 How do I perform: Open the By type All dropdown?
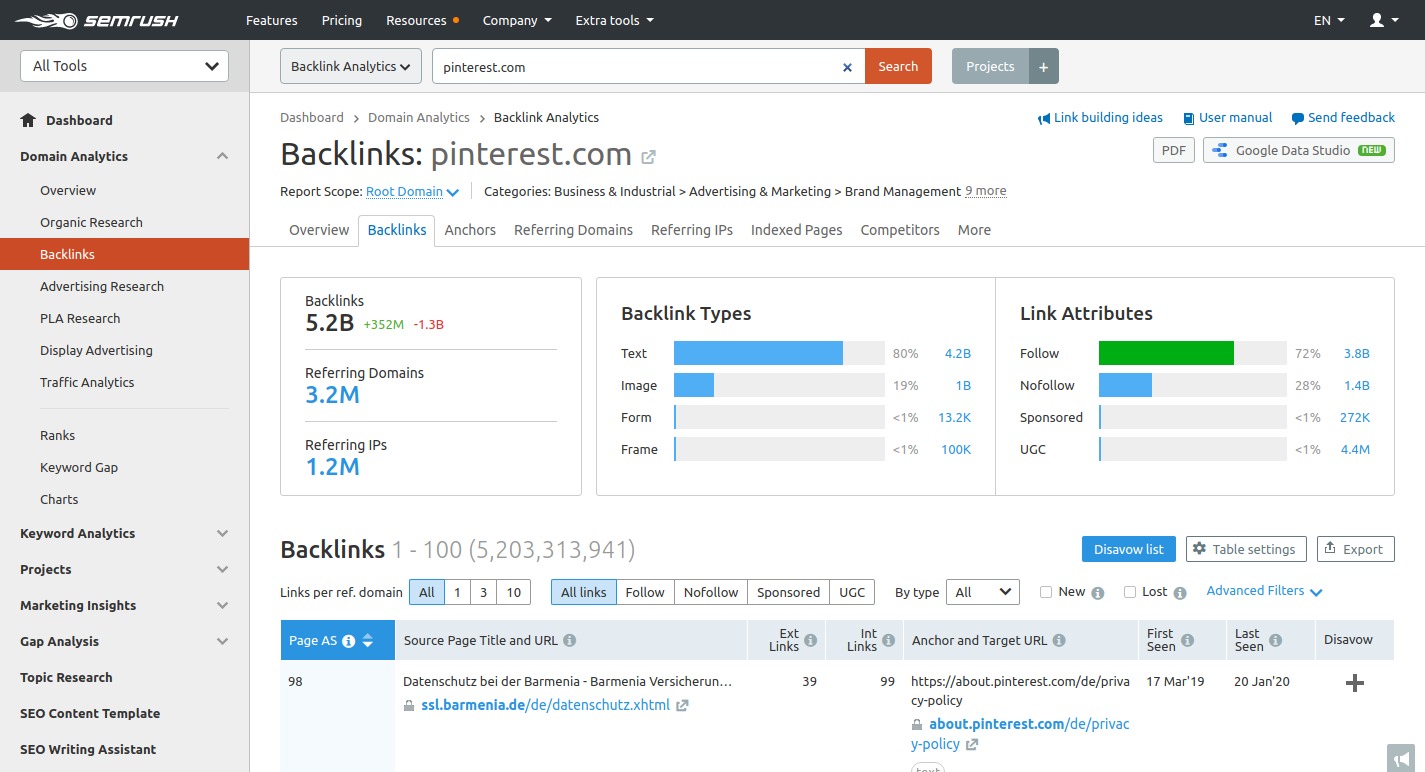pyautogui.click(x=983, y=592)
